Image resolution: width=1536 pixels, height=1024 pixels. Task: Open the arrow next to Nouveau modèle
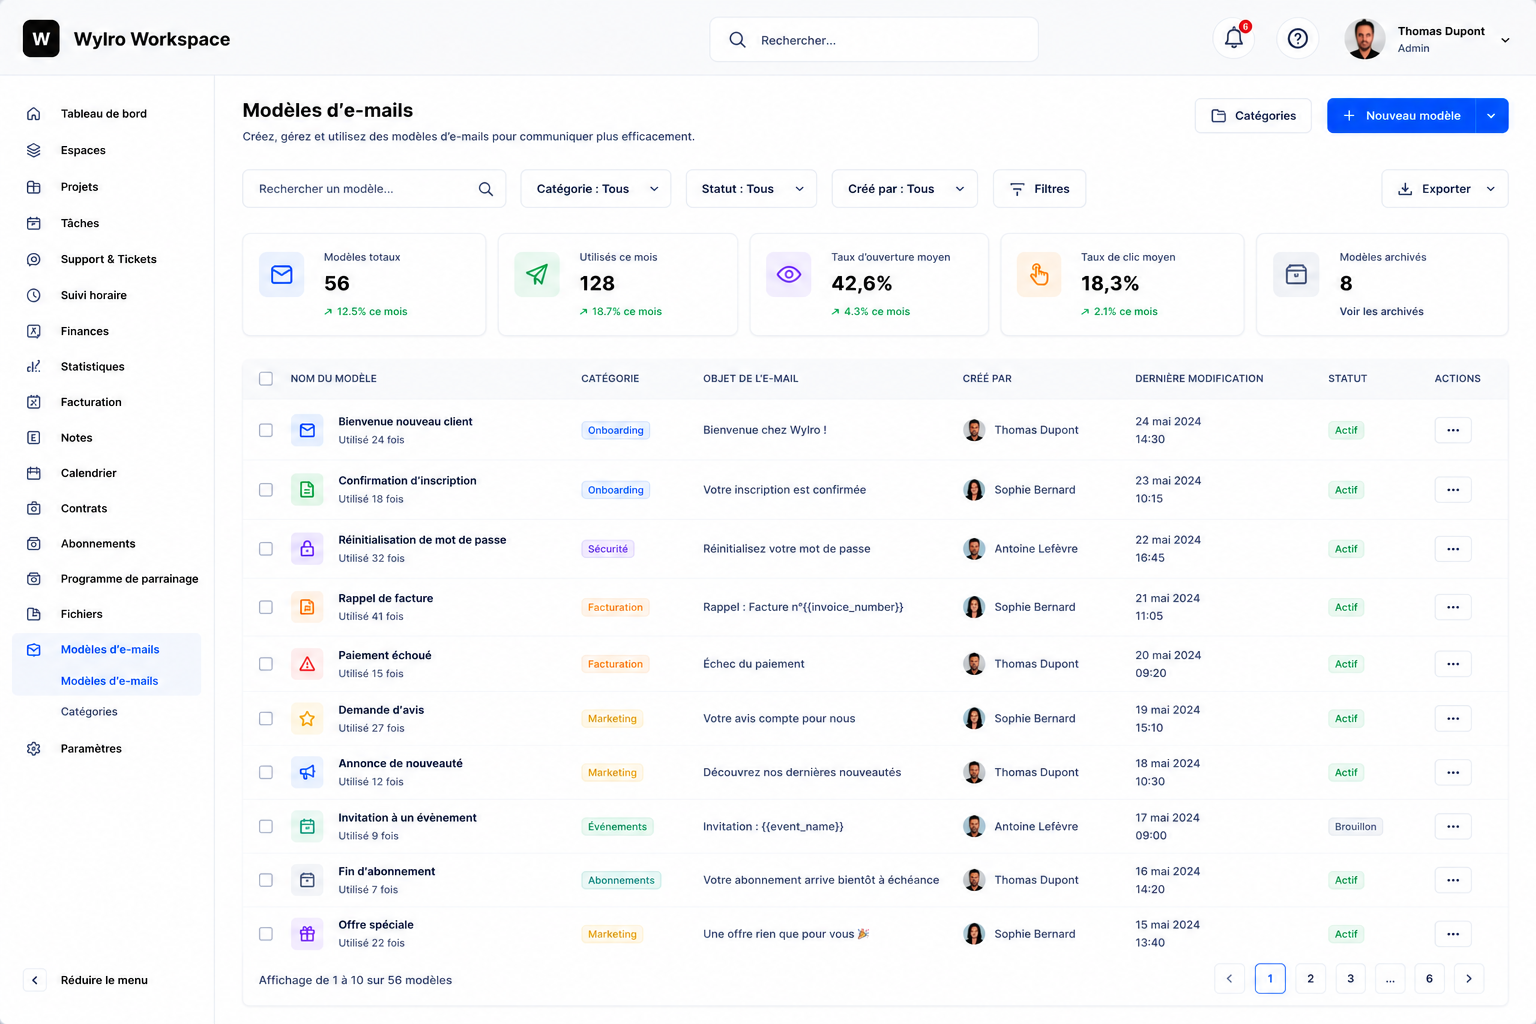point(1491,116)
